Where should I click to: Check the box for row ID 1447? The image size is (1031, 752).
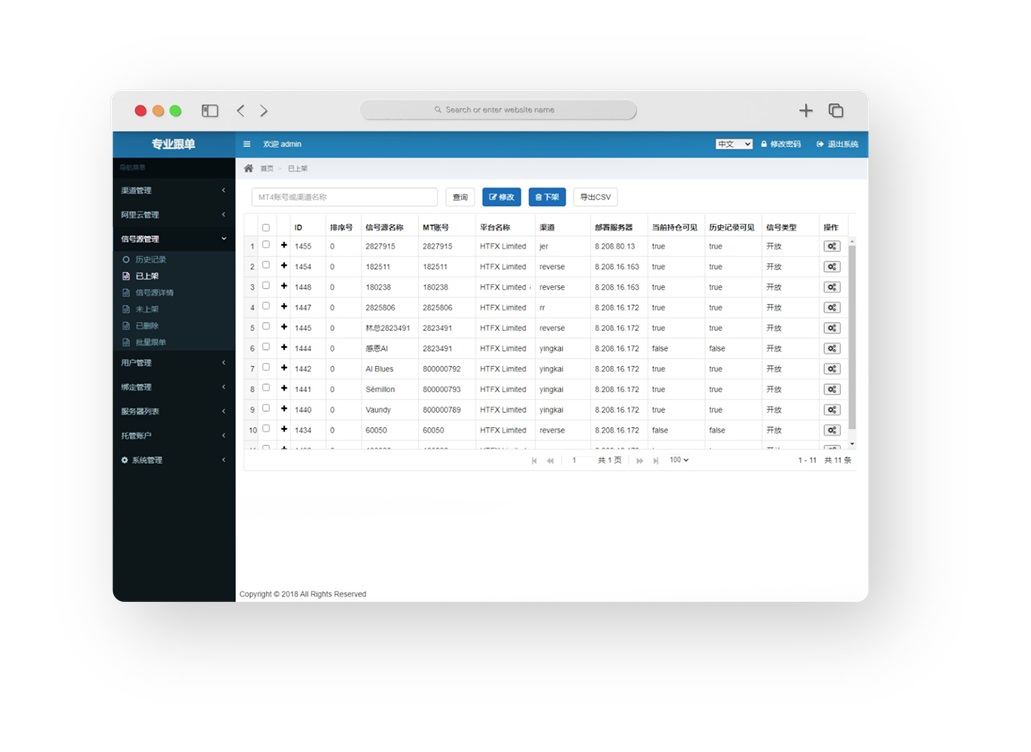(x=266, y=306)
